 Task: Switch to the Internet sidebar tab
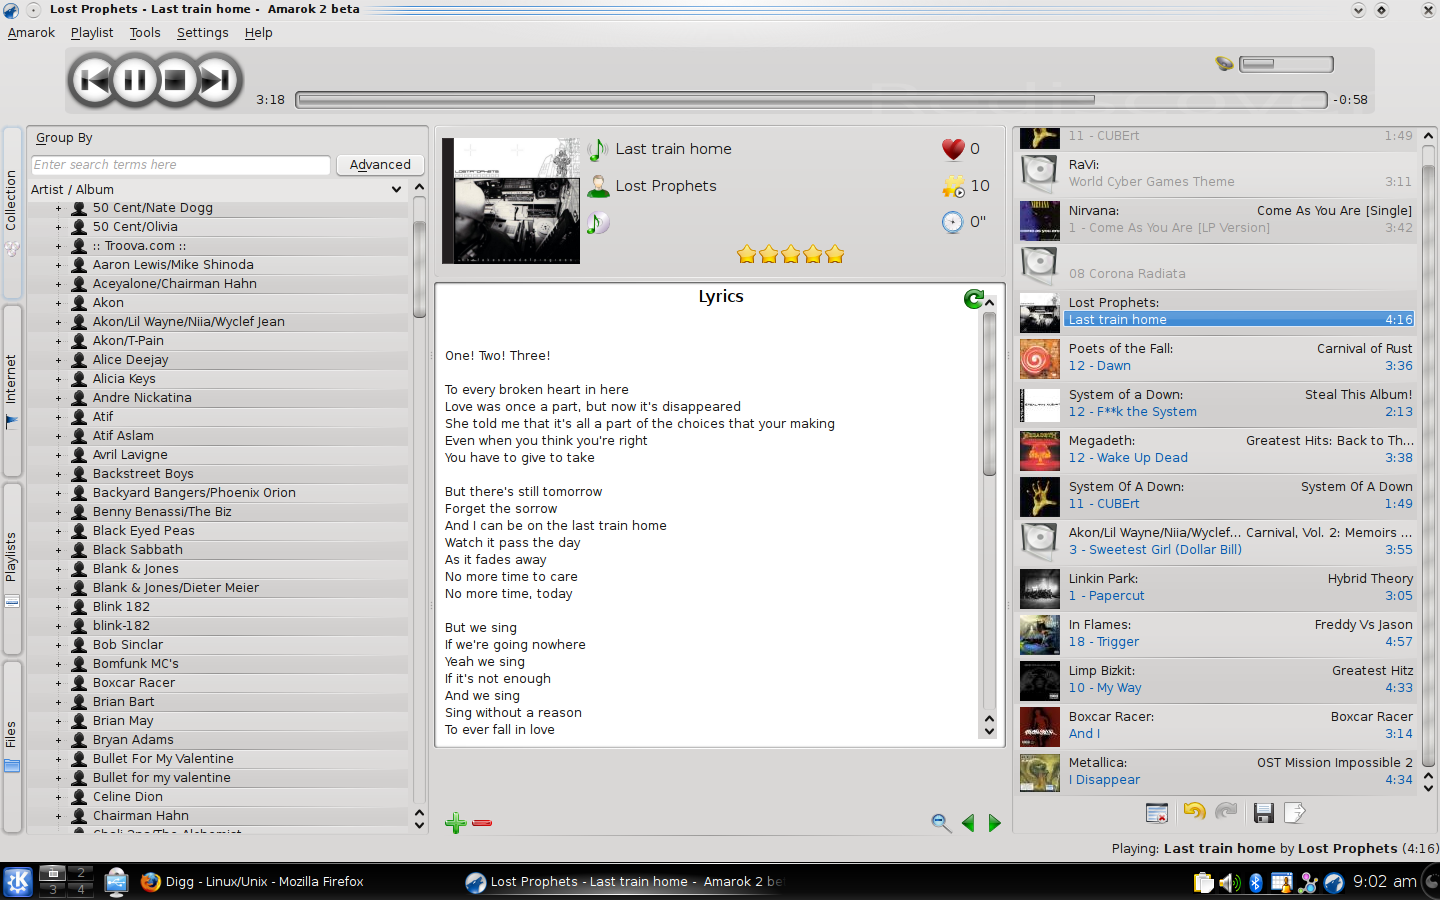click(12, 390)
